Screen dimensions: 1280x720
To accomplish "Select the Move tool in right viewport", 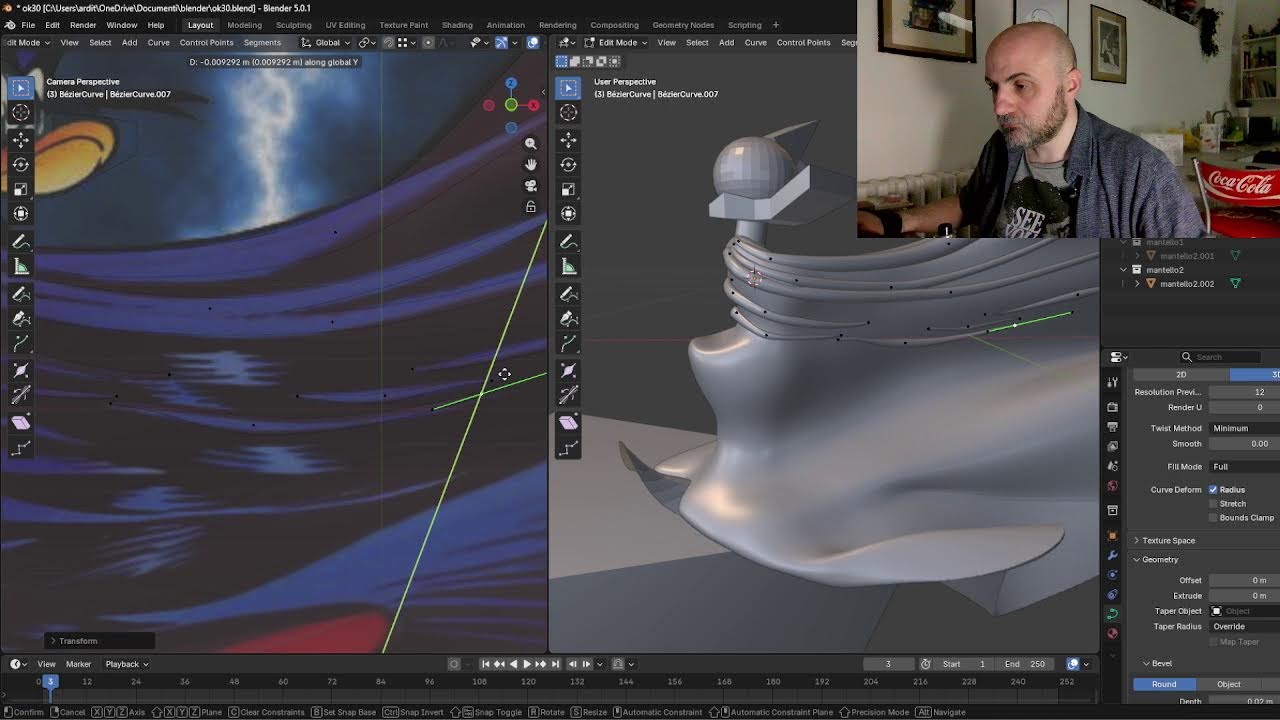I will click(569, 141).
